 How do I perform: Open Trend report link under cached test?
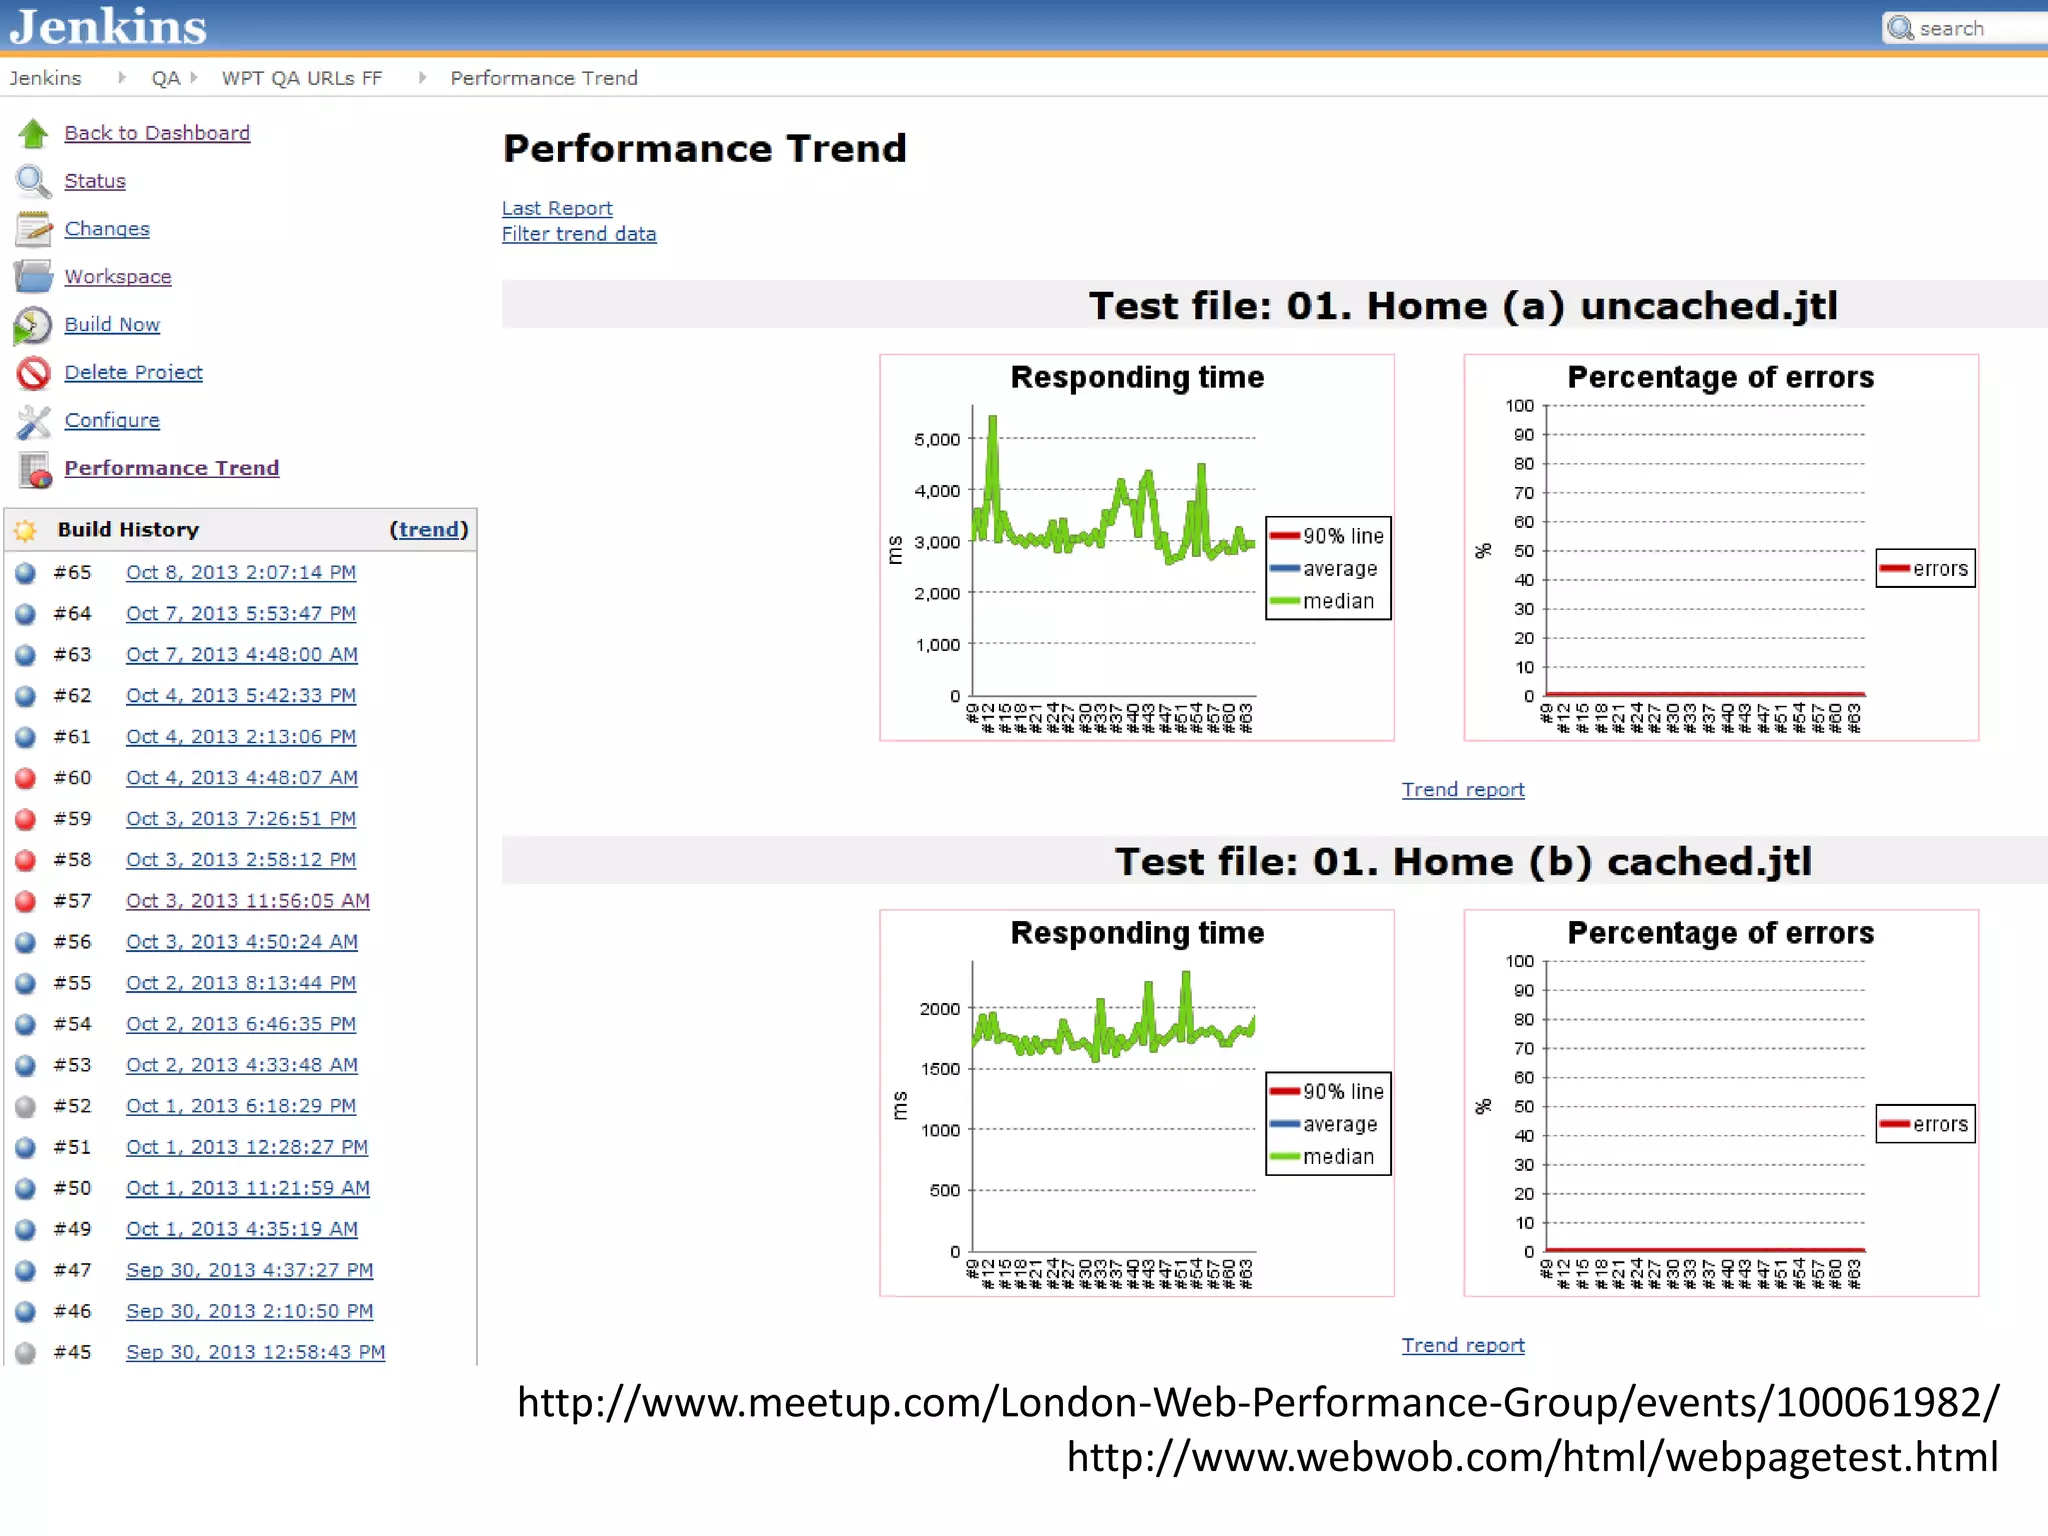tap(1463, 1346)
